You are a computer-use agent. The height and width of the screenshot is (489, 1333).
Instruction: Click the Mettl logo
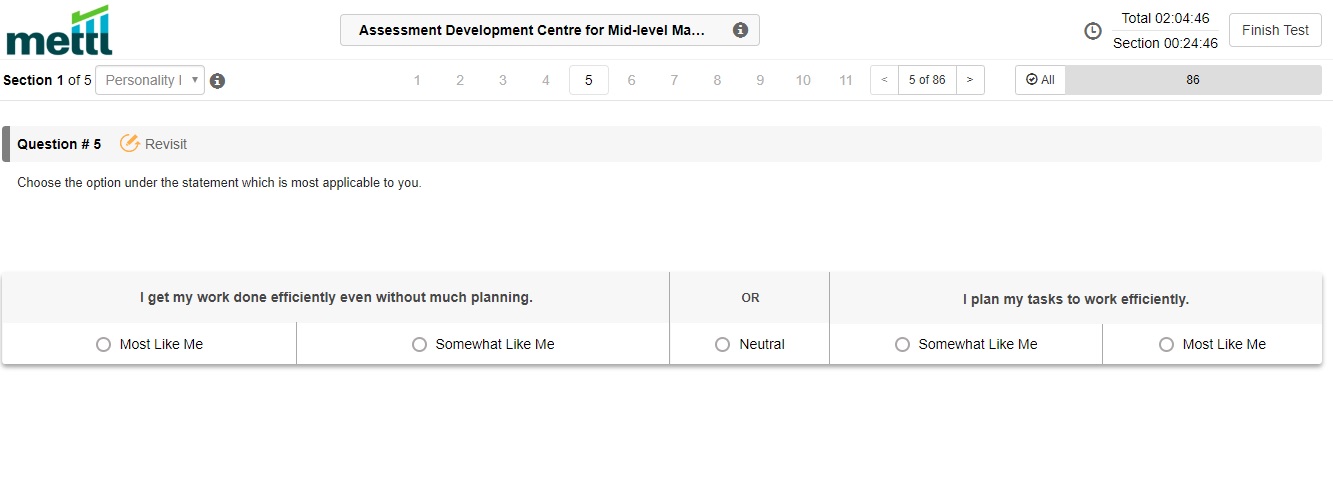coord(59,31)
